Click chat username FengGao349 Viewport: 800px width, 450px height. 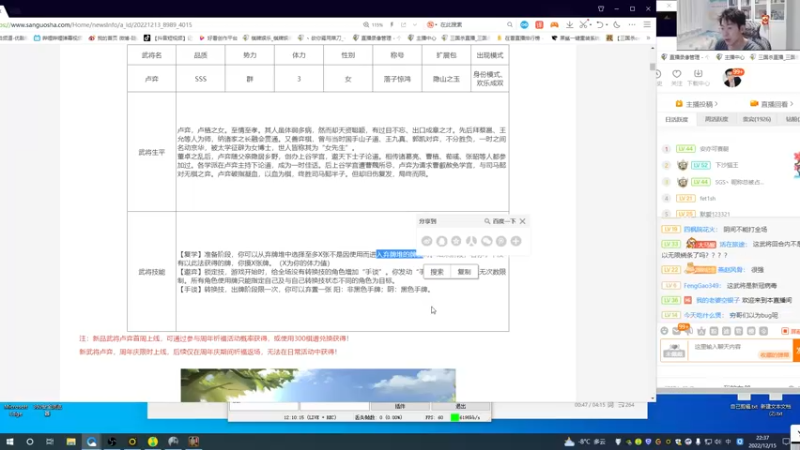point(703,285)
